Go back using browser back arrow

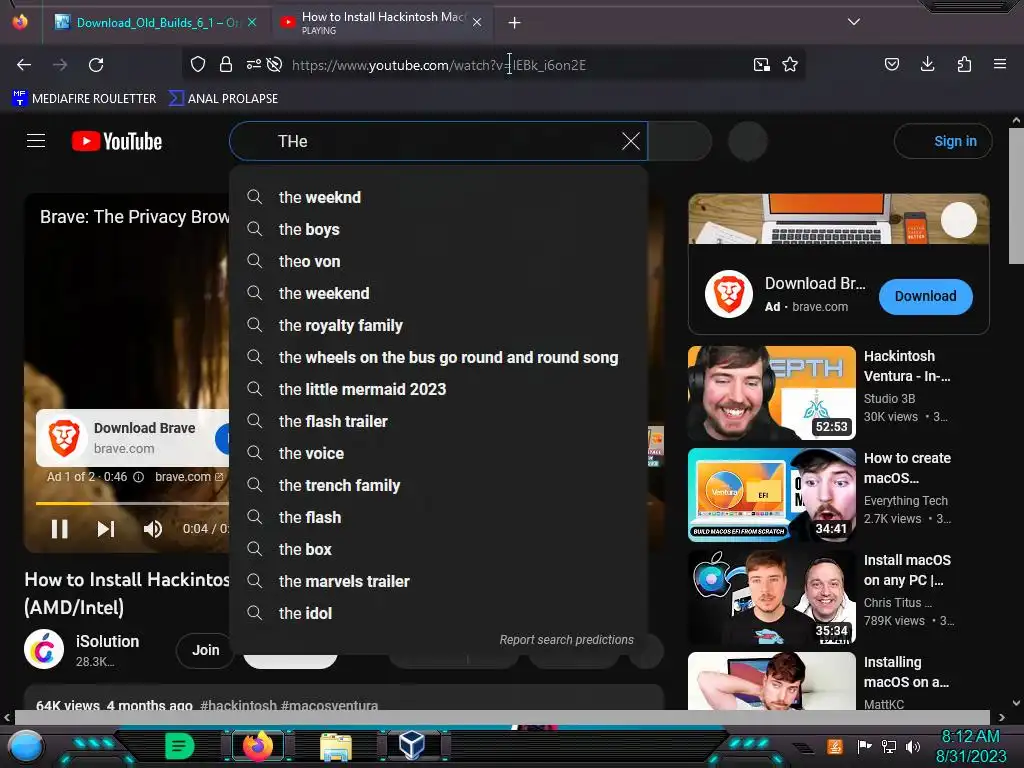click(x=24, y=65)
